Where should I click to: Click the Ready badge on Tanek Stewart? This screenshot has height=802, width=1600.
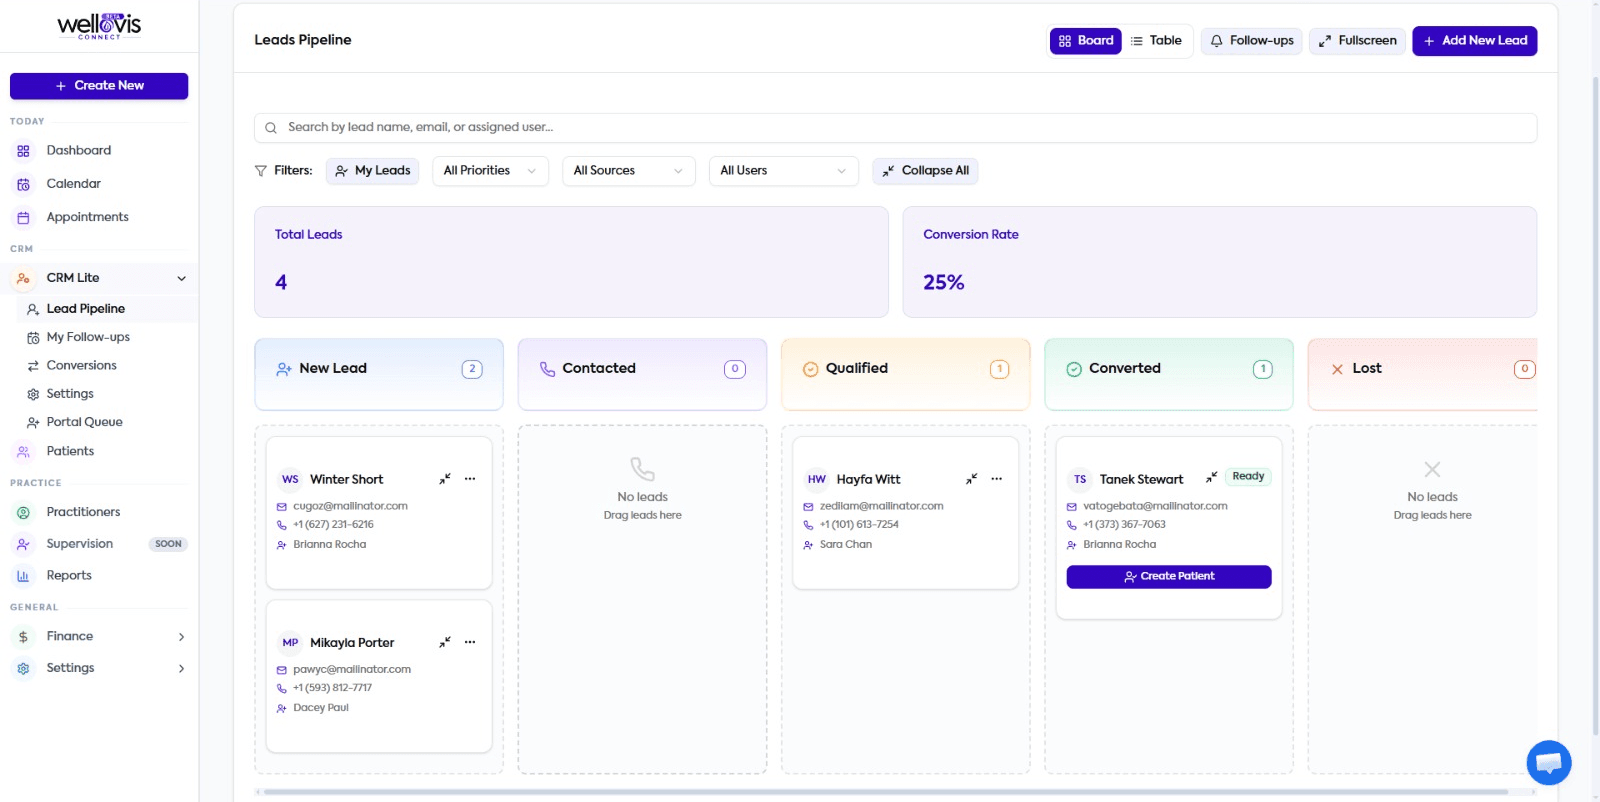tap(1248, 477)
